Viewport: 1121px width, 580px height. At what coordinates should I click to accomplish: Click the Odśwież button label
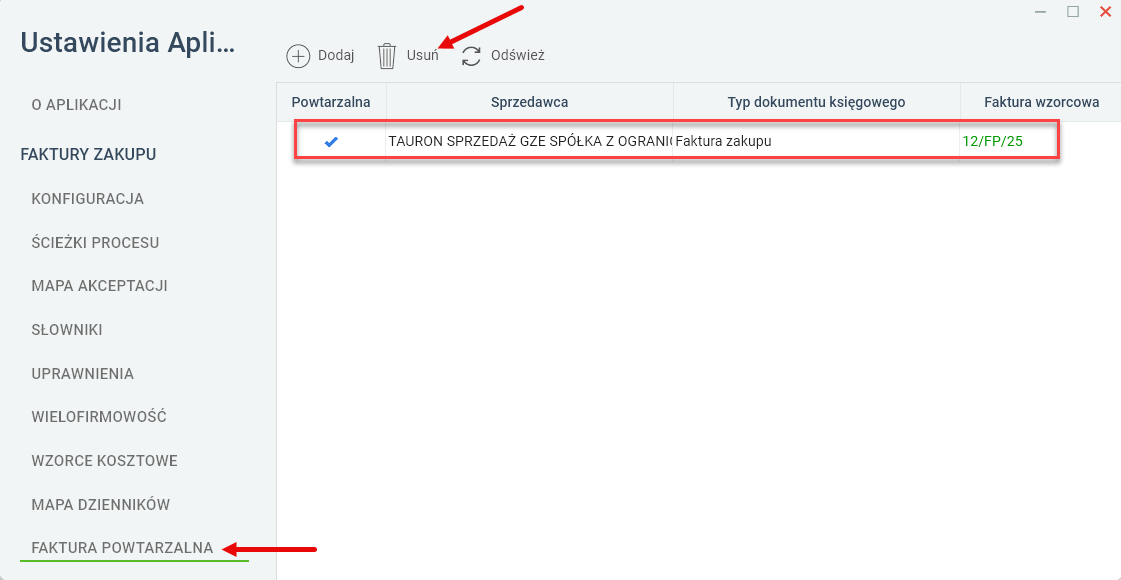518,55
